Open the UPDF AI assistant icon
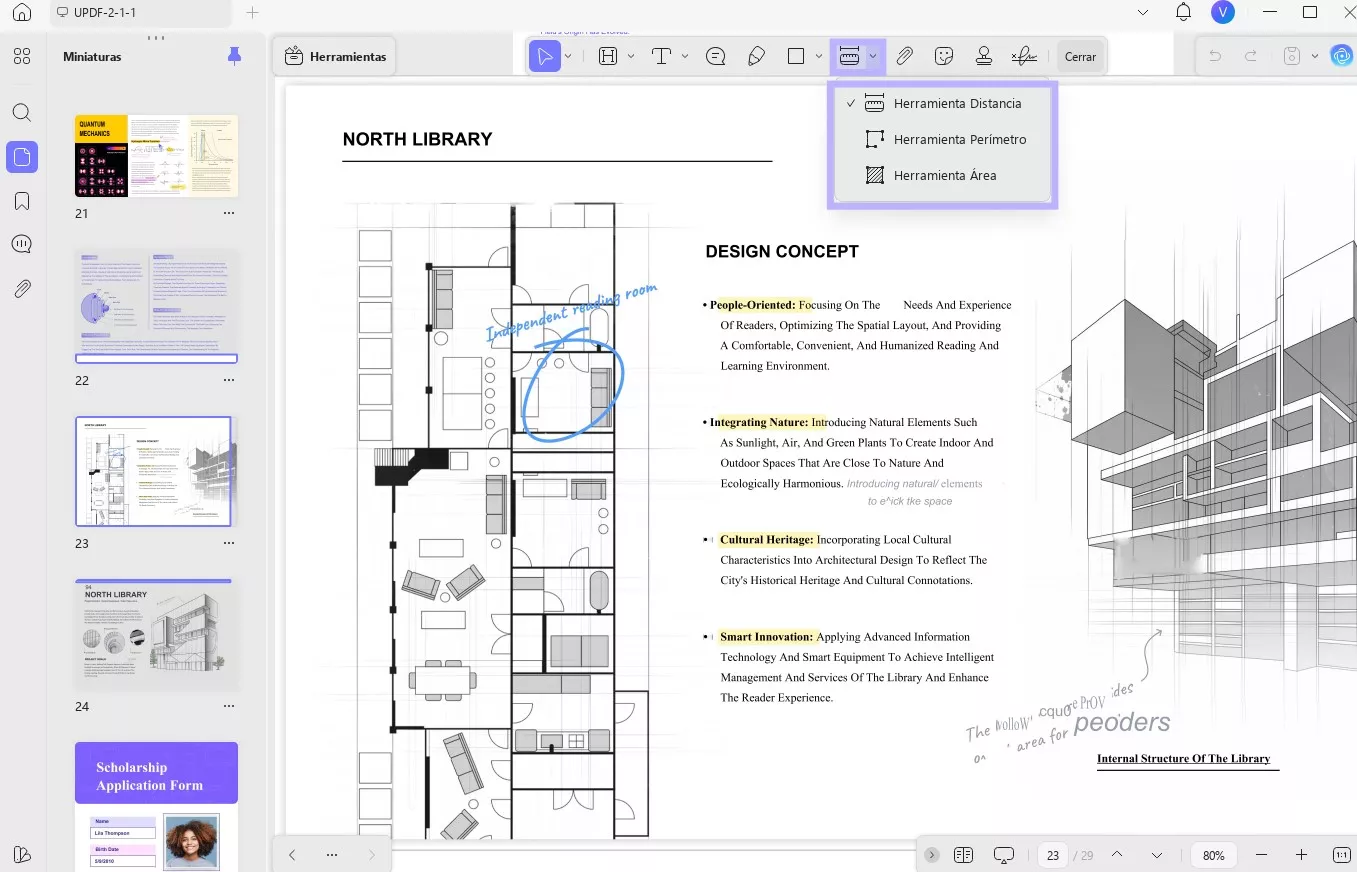1357x872 pixels. [1341, 57]
